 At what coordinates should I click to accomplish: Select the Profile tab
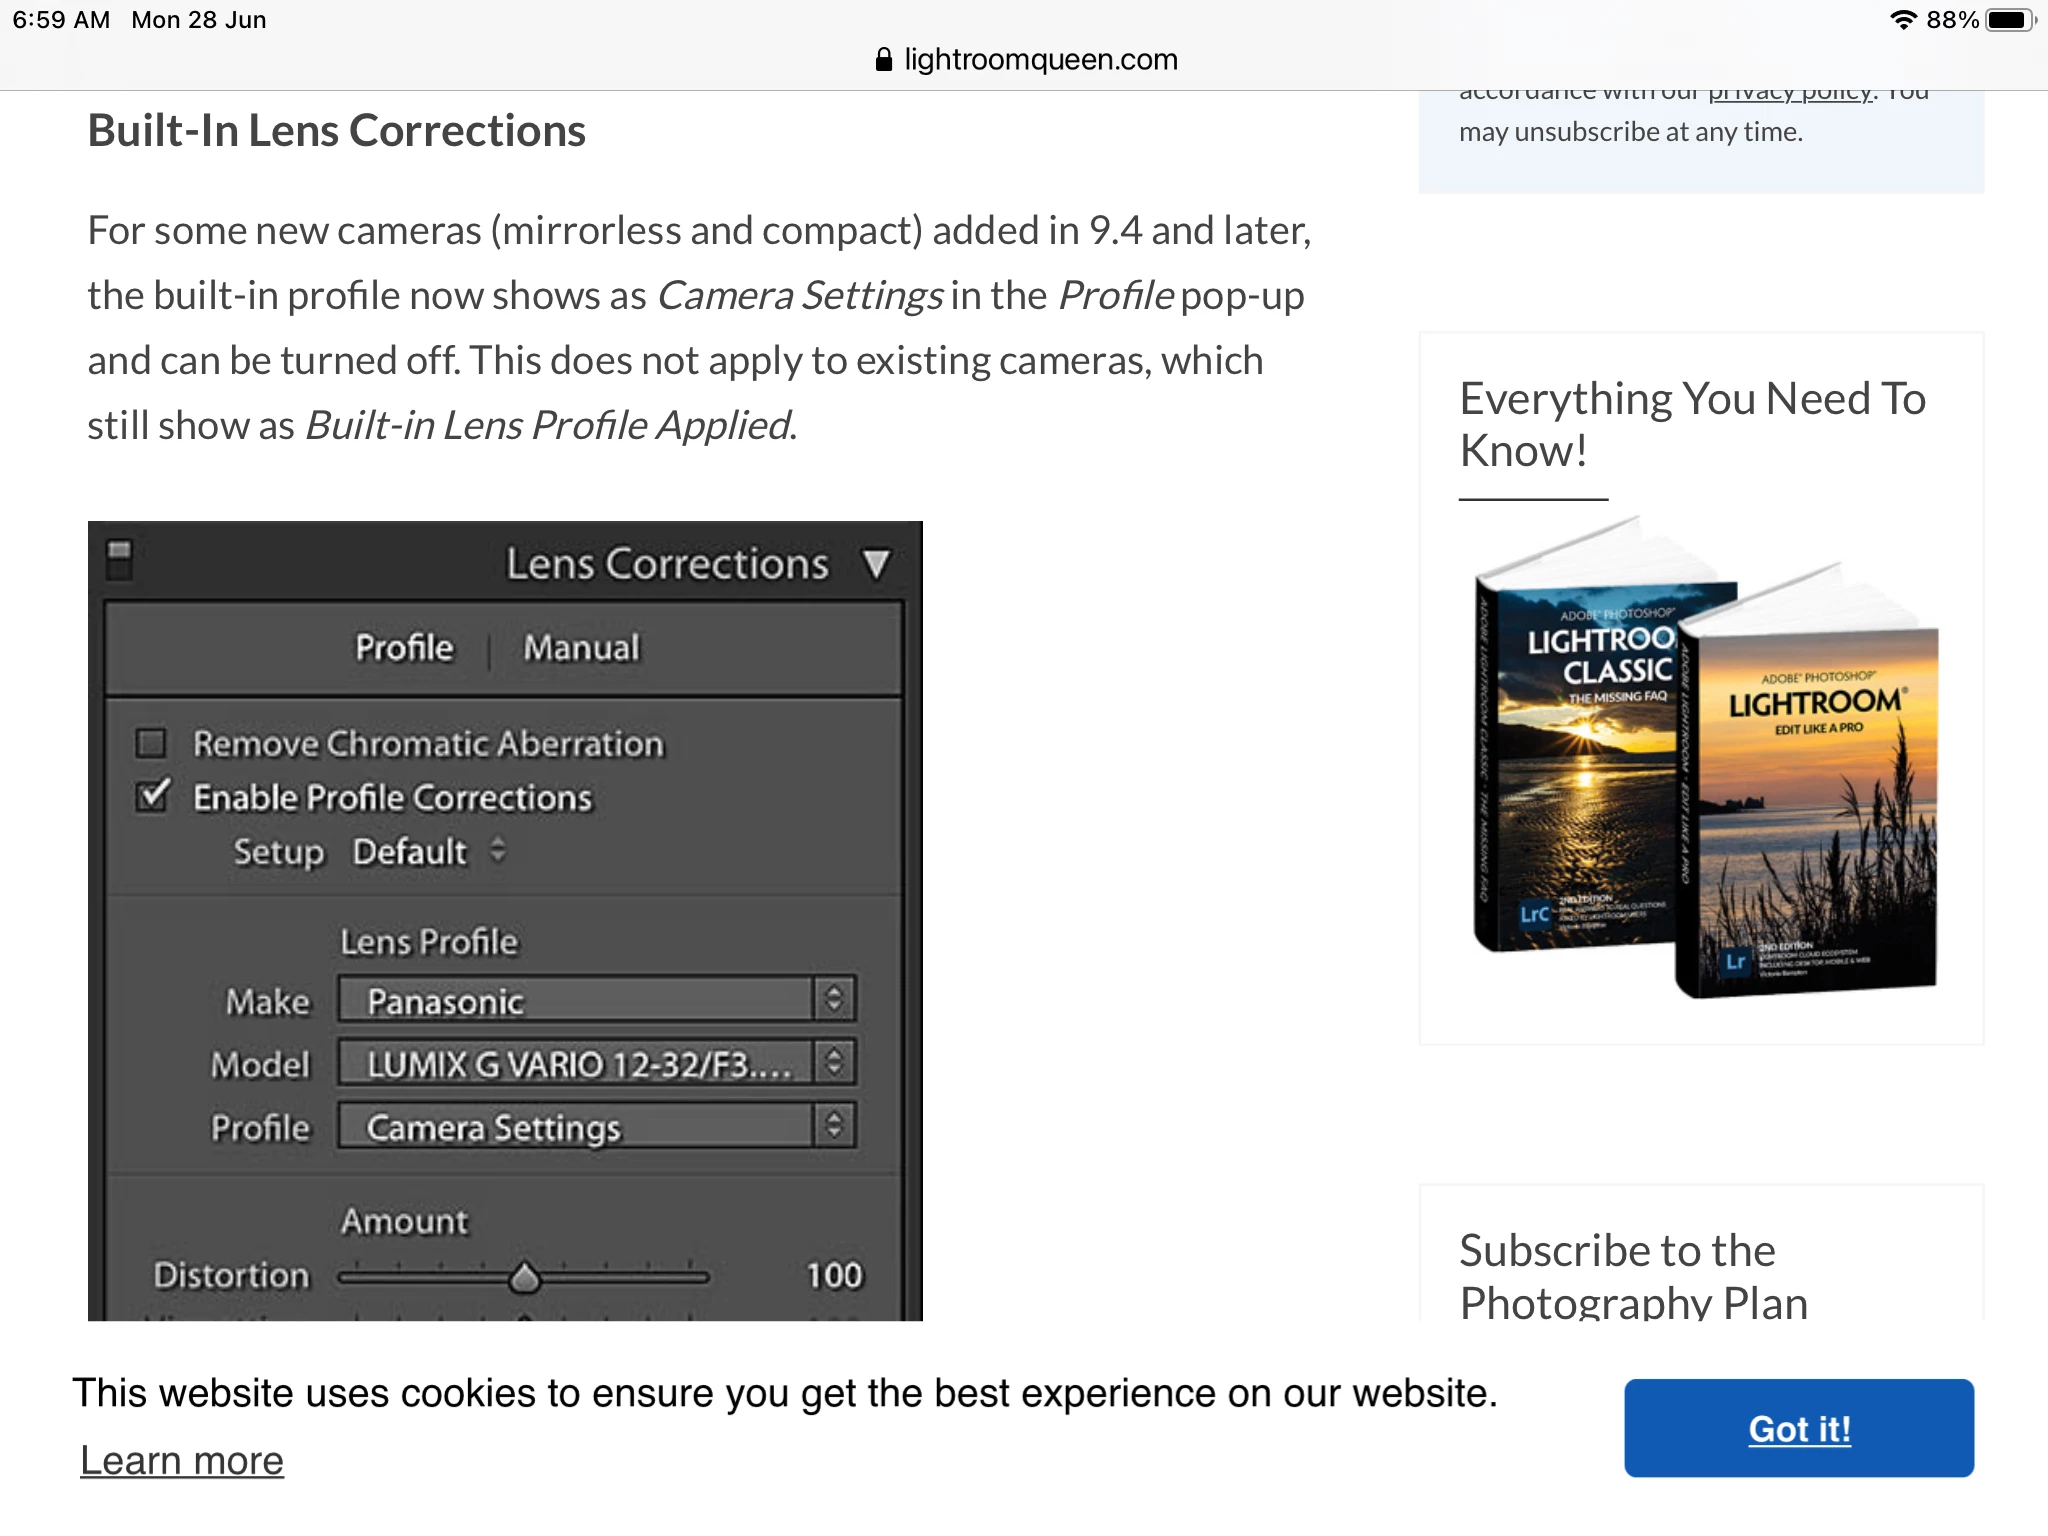pos(404,648)
